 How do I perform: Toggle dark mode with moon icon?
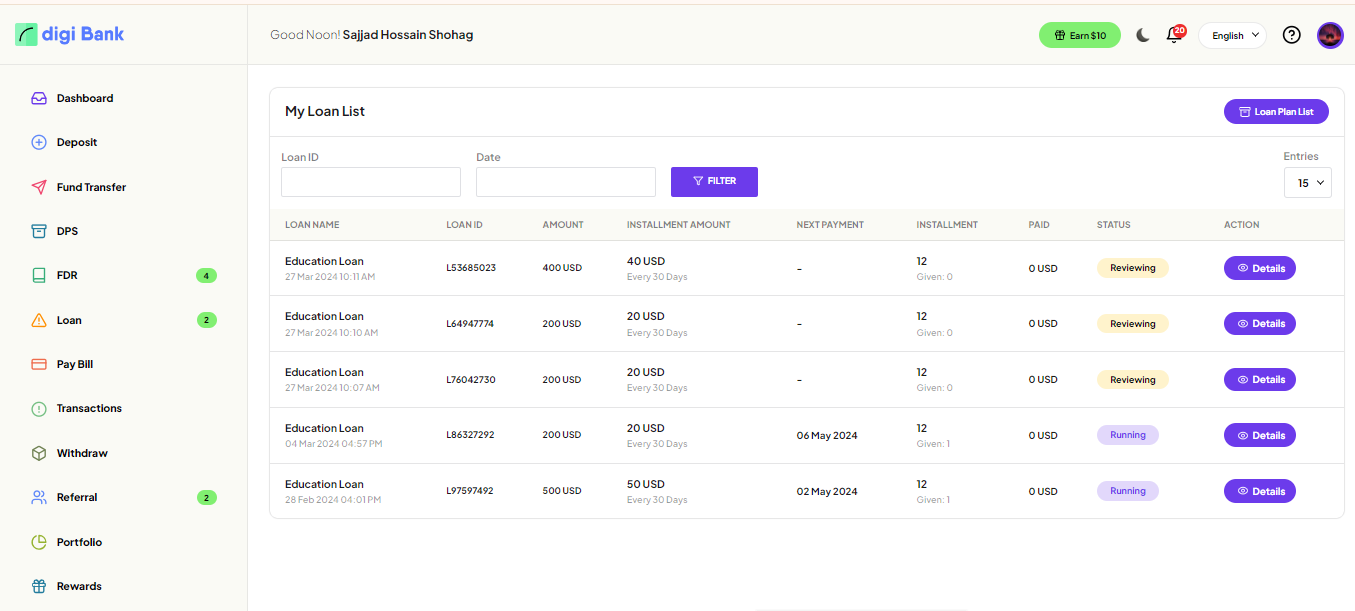1143,36
